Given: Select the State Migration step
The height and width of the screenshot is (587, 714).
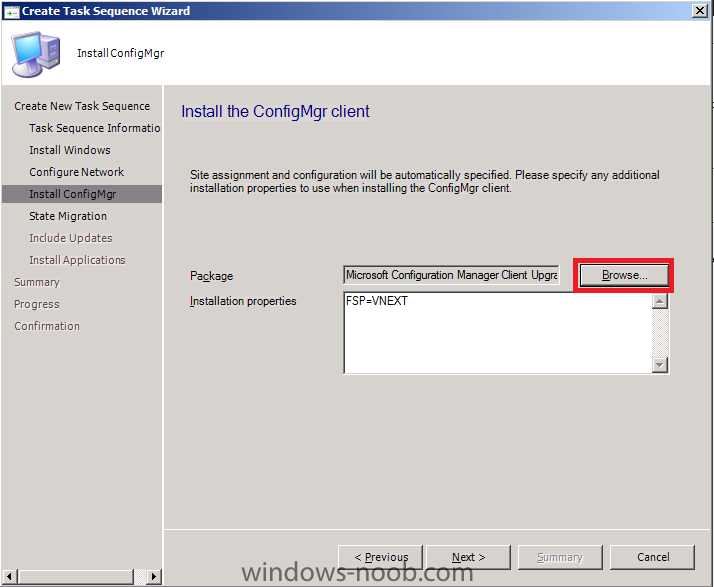Looking at the screenshot, I should point(68,216).
